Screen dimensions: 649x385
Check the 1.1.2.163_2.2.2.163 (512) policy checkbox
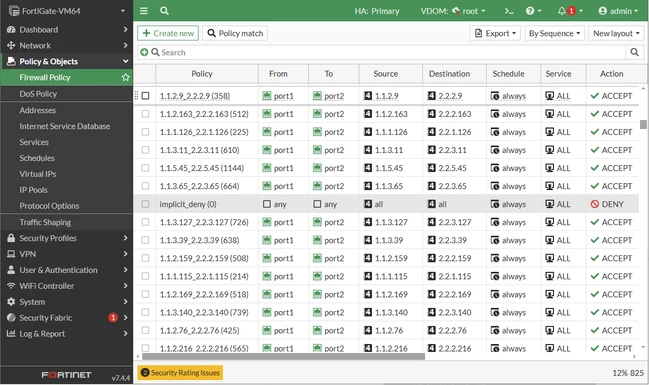(145, 114)
